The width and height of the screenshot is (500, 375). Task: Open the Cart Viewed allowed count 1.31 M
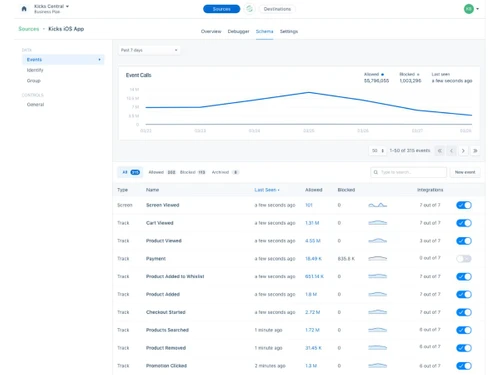[x=312, y=223]
